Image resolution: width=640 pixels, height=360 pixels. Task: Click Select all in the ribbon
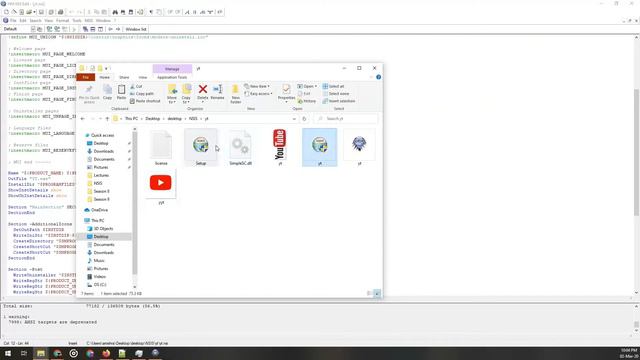333,87
